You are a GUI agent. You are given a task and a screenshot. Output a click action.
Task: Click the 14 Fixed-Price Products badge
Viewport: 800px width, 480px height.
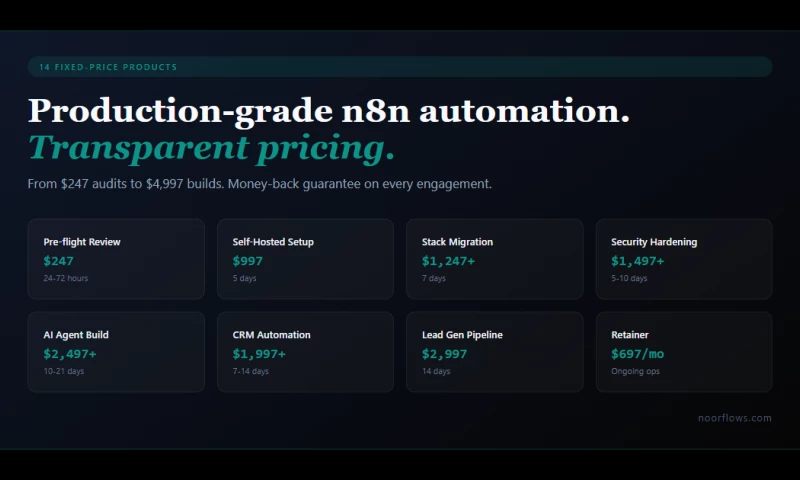(x=400, y=67)
